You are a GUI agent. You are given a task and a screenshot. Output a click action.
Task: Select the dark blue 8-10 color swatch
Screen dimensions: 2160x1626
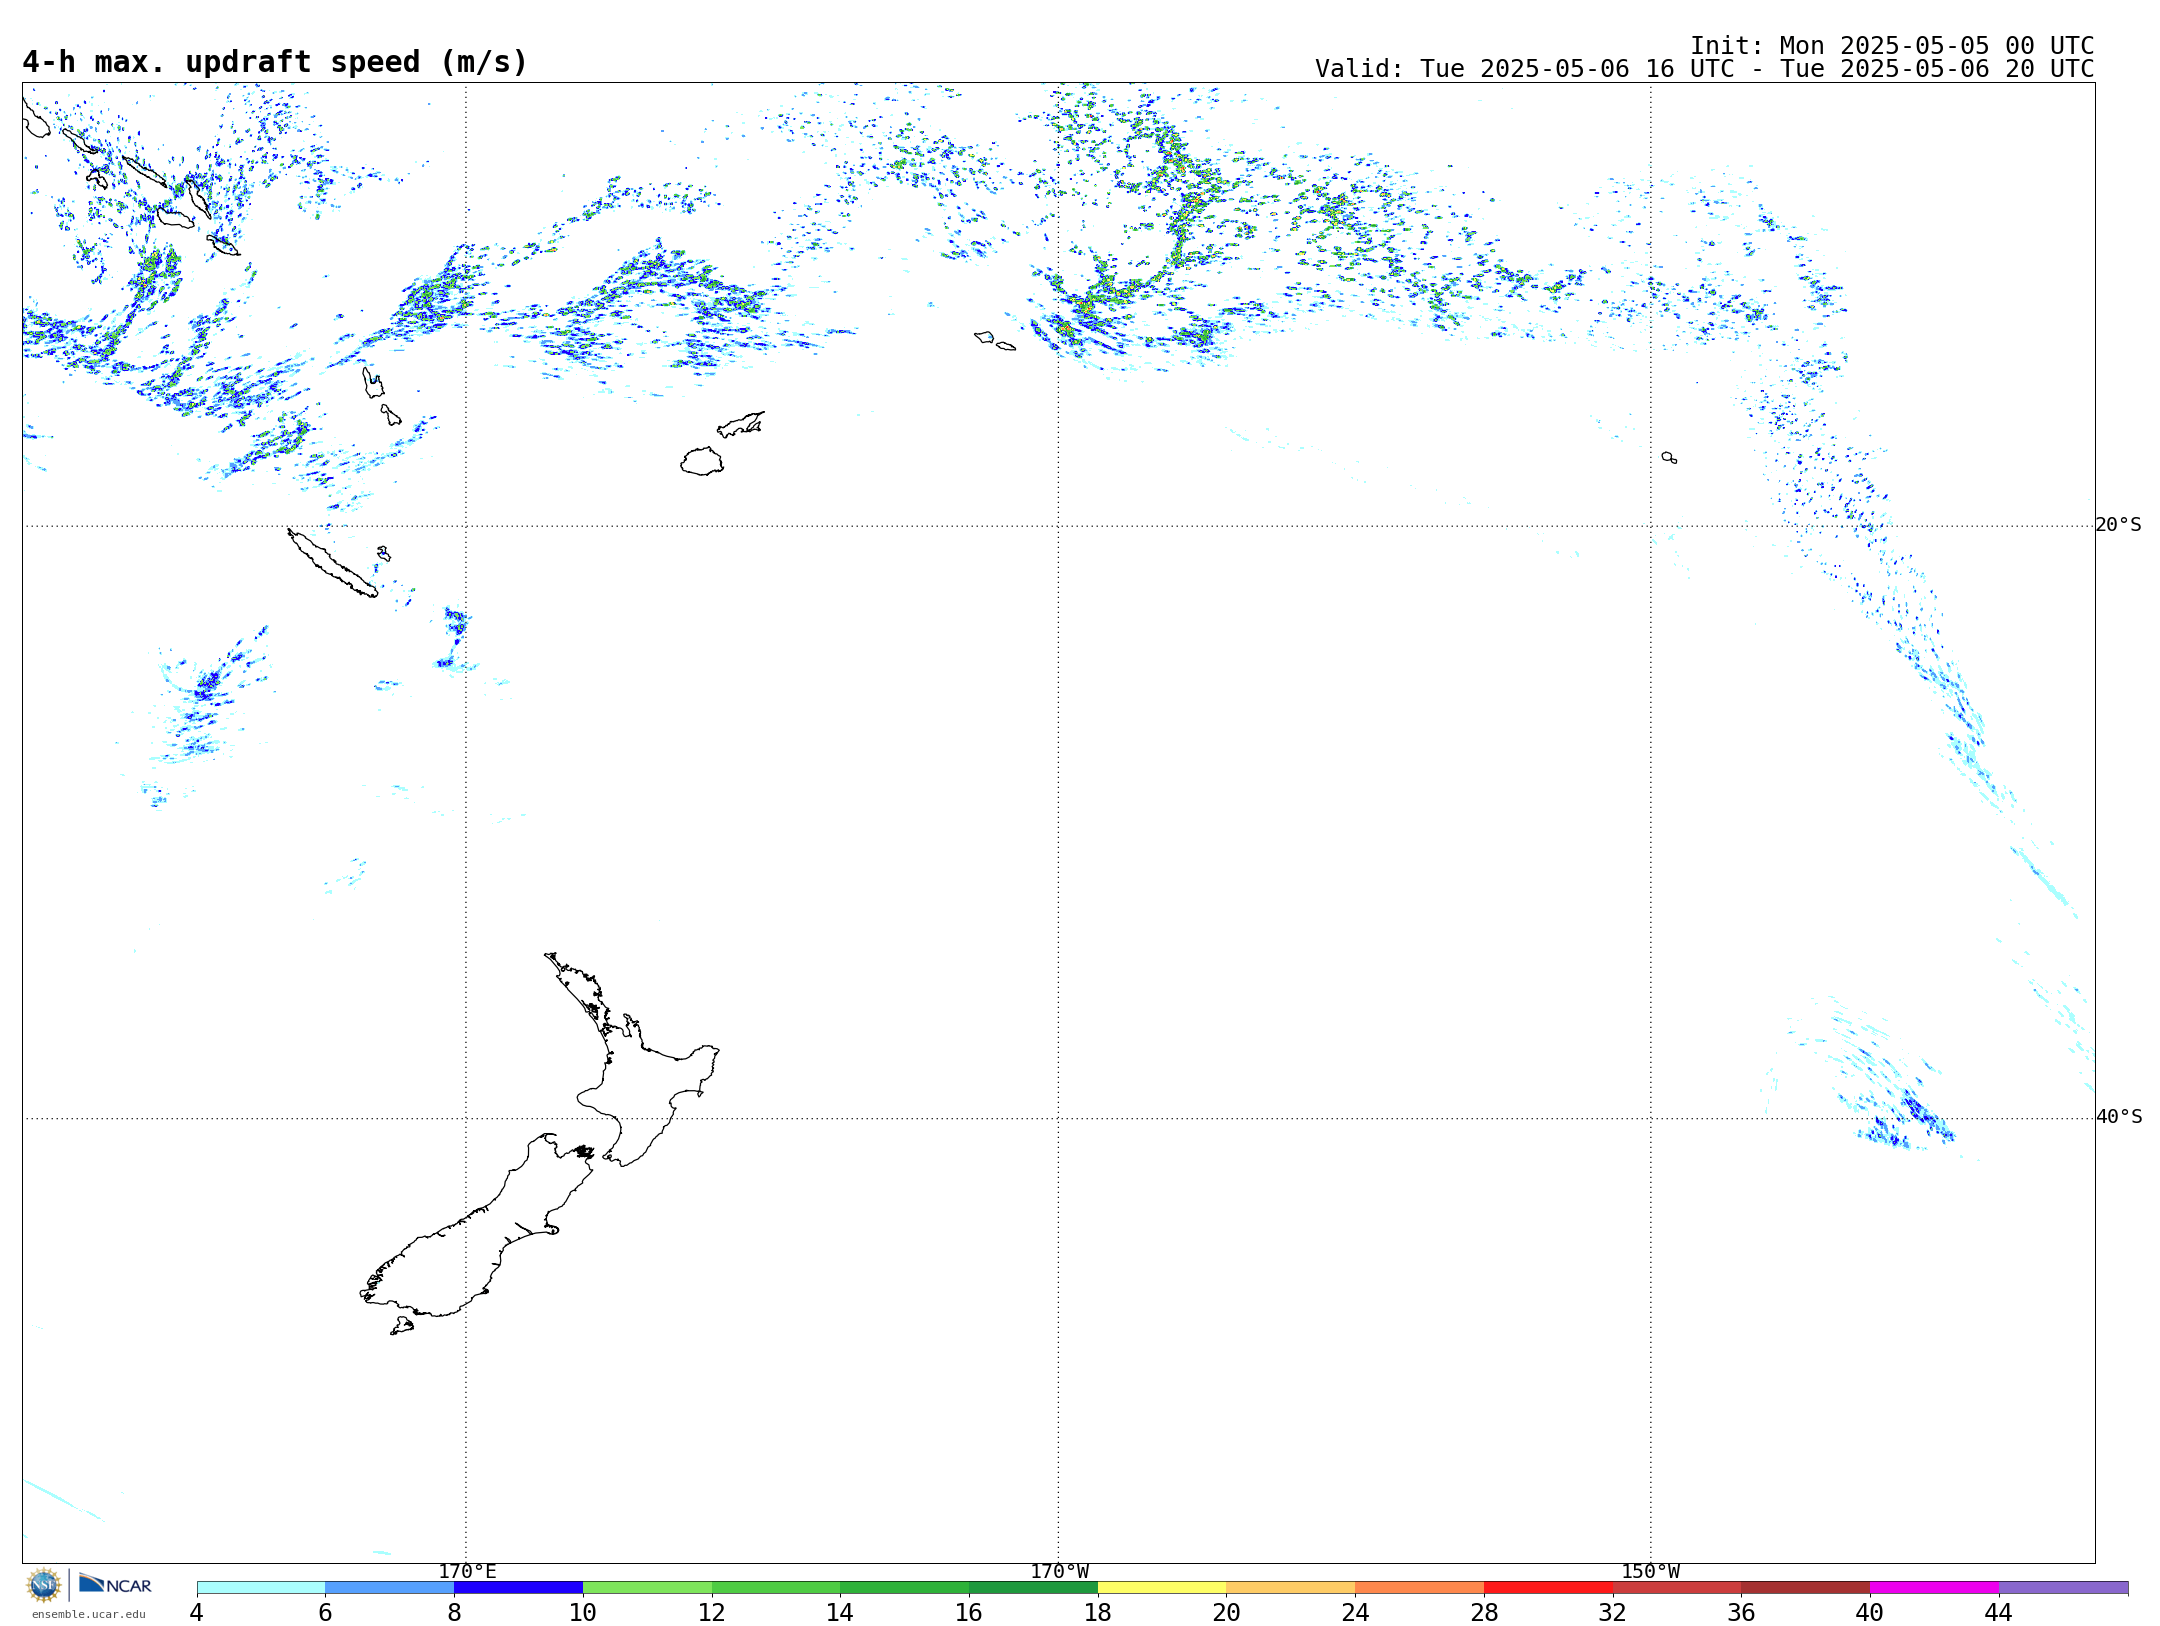(x=518, y=1588)
